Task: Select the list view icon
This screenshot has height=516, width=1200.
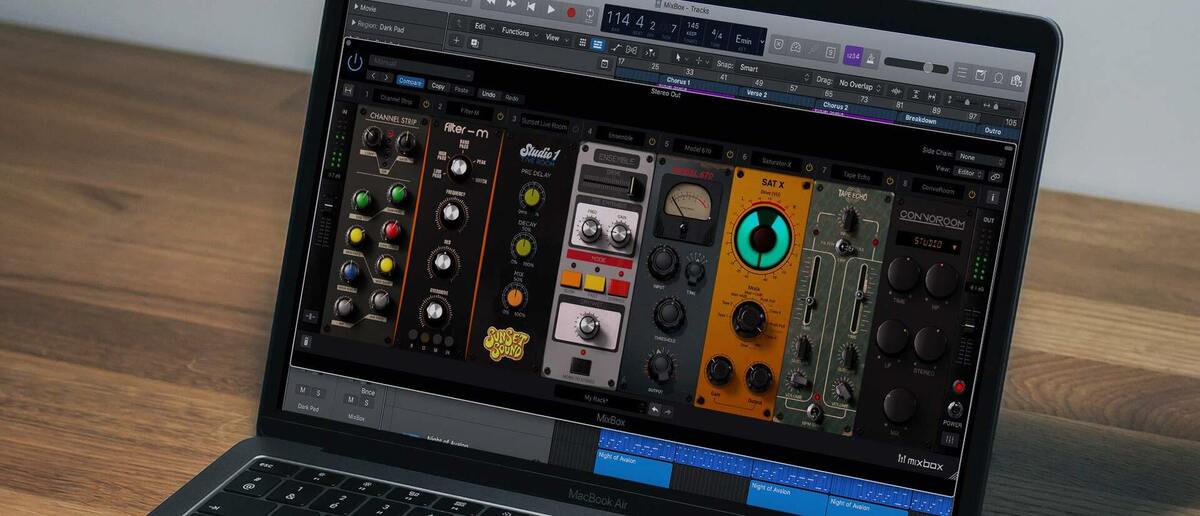Action: click(597, 44)
